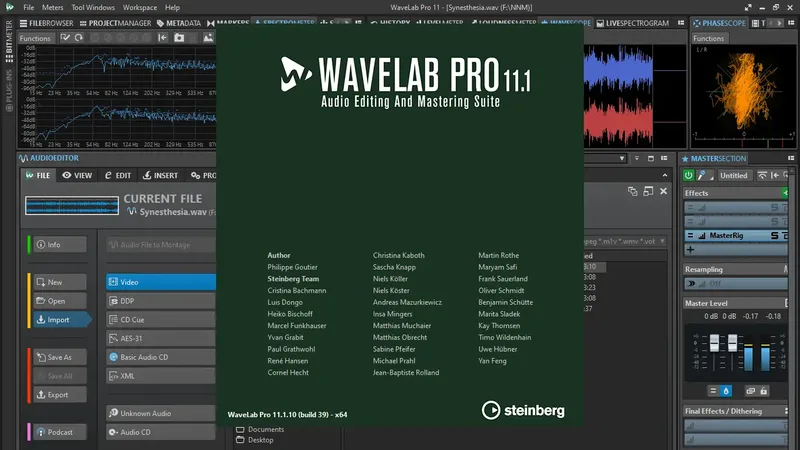Click the Synesthesia.wav waveform thumbnail

coord(72,206)
